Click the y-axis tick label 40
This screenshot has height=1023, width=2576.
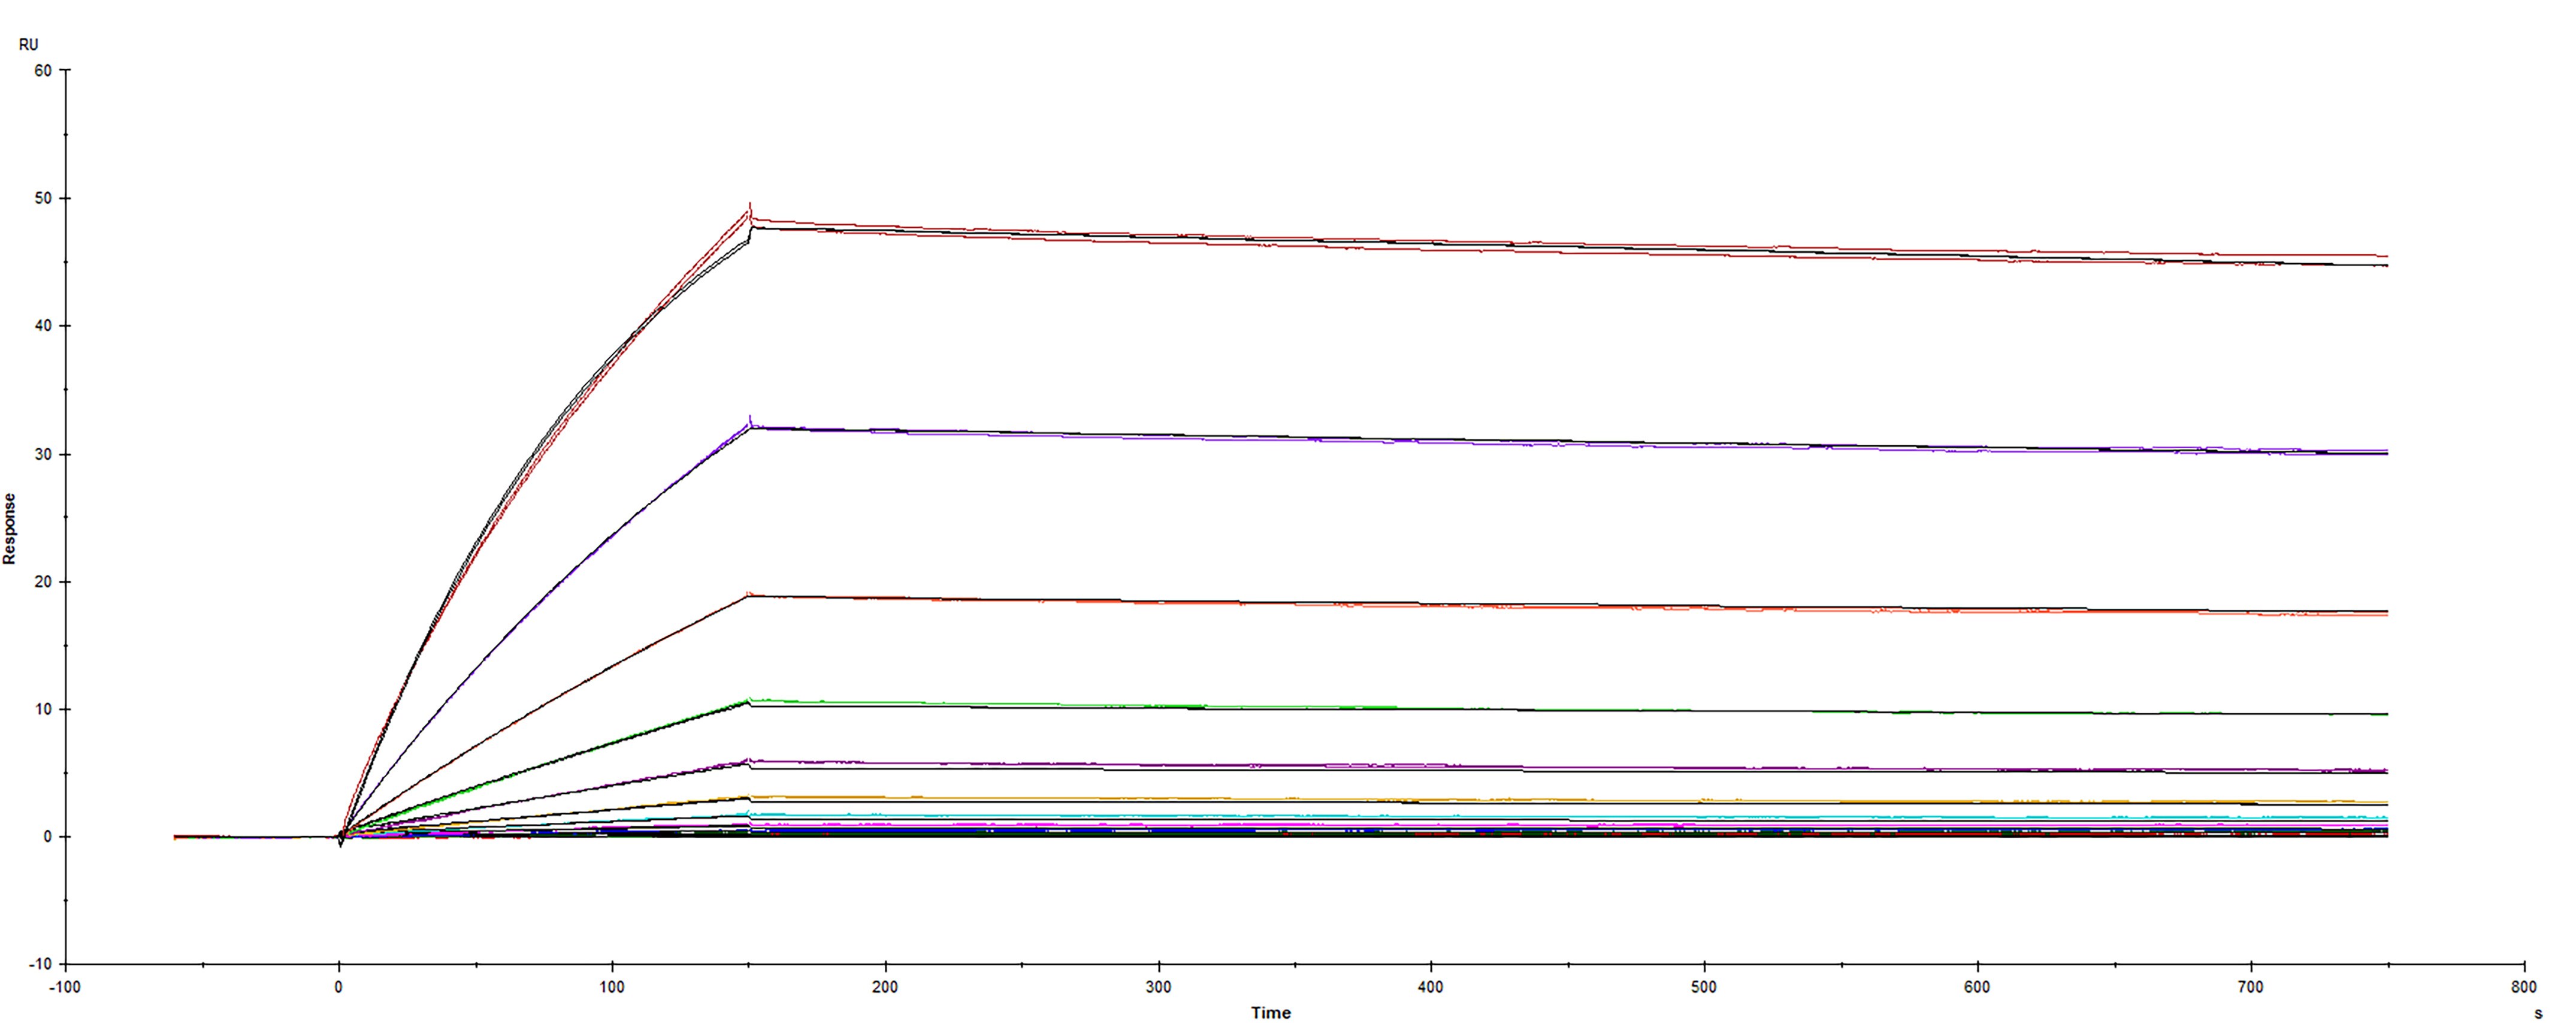pos(43,326)
